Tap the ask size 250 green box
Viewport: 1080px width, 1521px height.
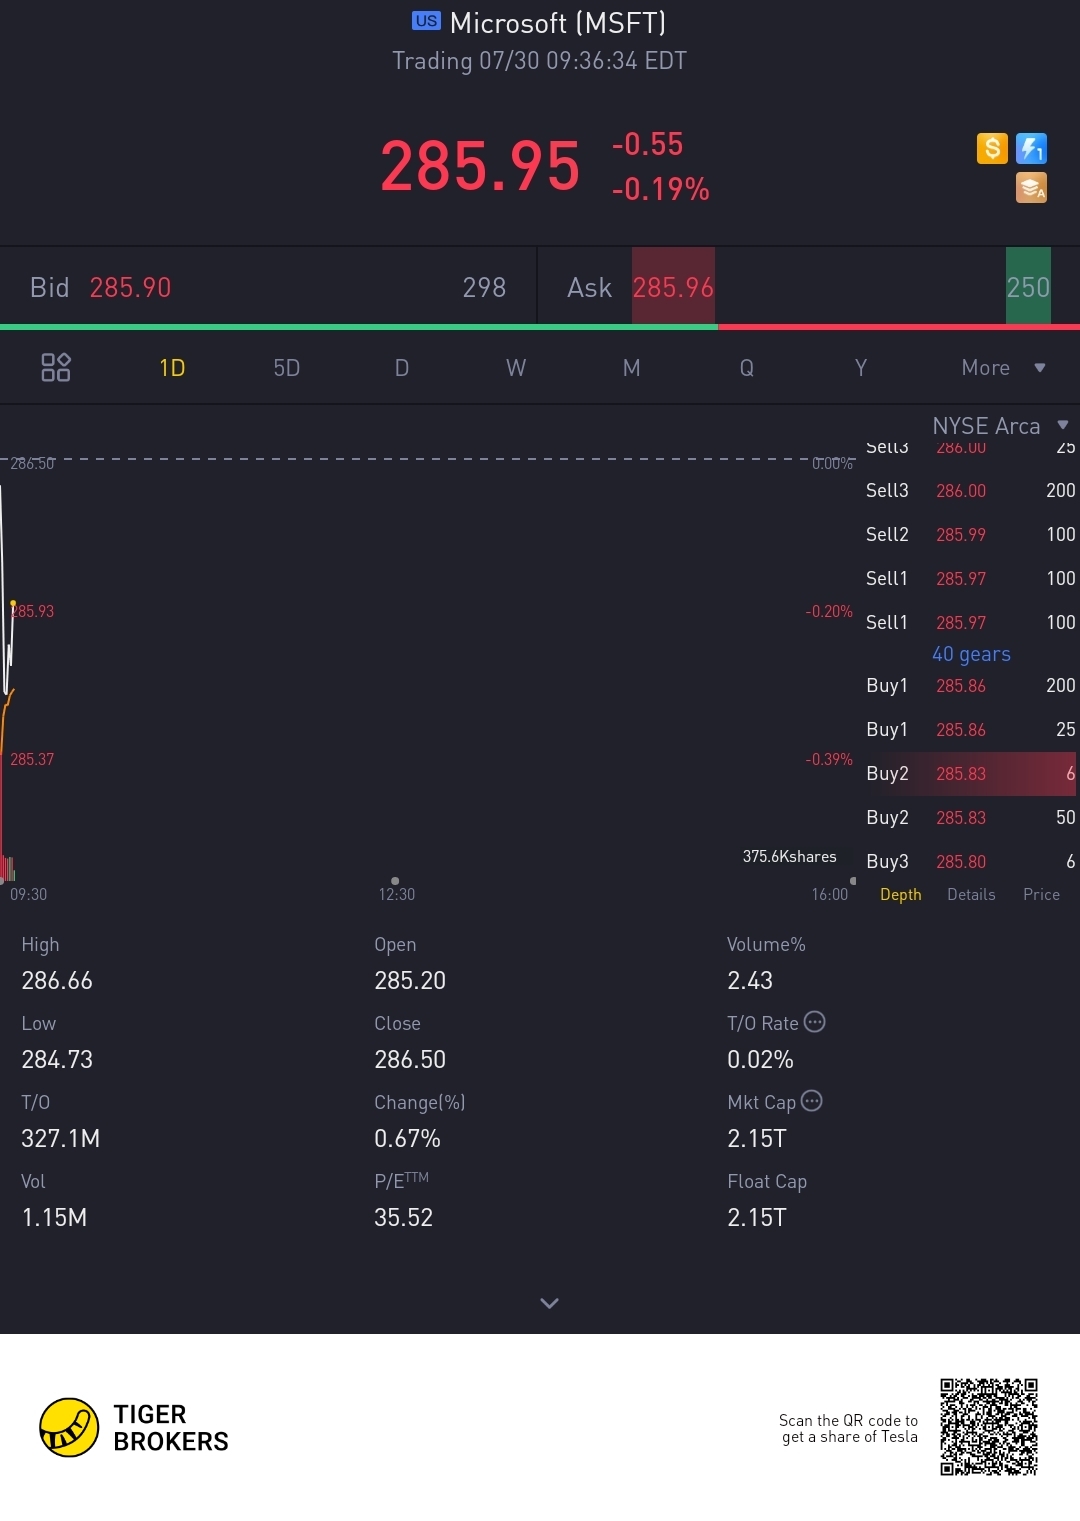tap(1028, 286)
